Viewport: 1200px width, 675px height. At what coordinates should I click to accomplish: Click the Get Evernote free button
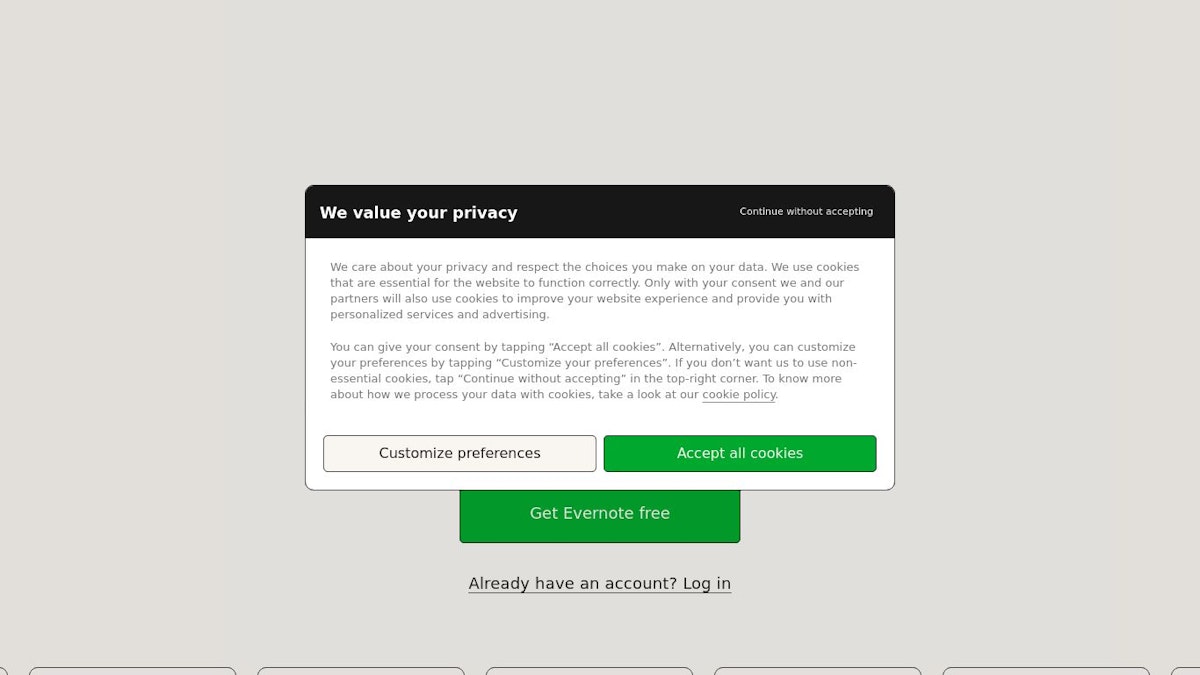599,515
